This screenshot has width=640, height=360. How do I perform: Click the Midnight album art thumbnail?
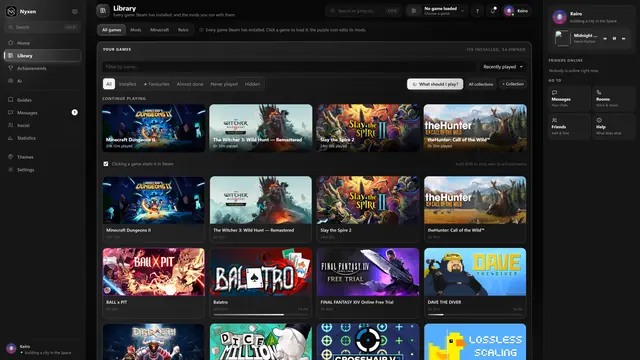coord(562,38)
